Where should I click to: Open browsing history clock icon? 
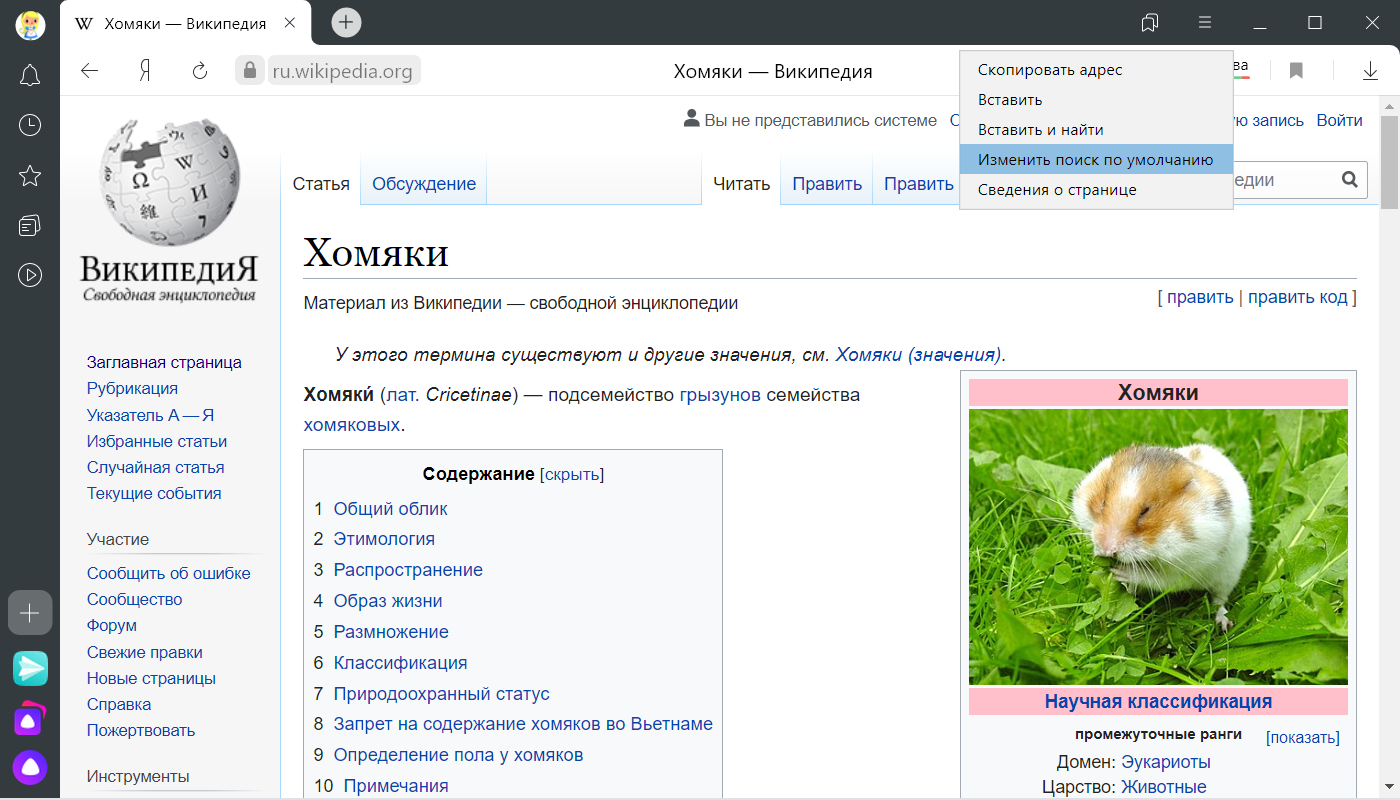[30, 125]
